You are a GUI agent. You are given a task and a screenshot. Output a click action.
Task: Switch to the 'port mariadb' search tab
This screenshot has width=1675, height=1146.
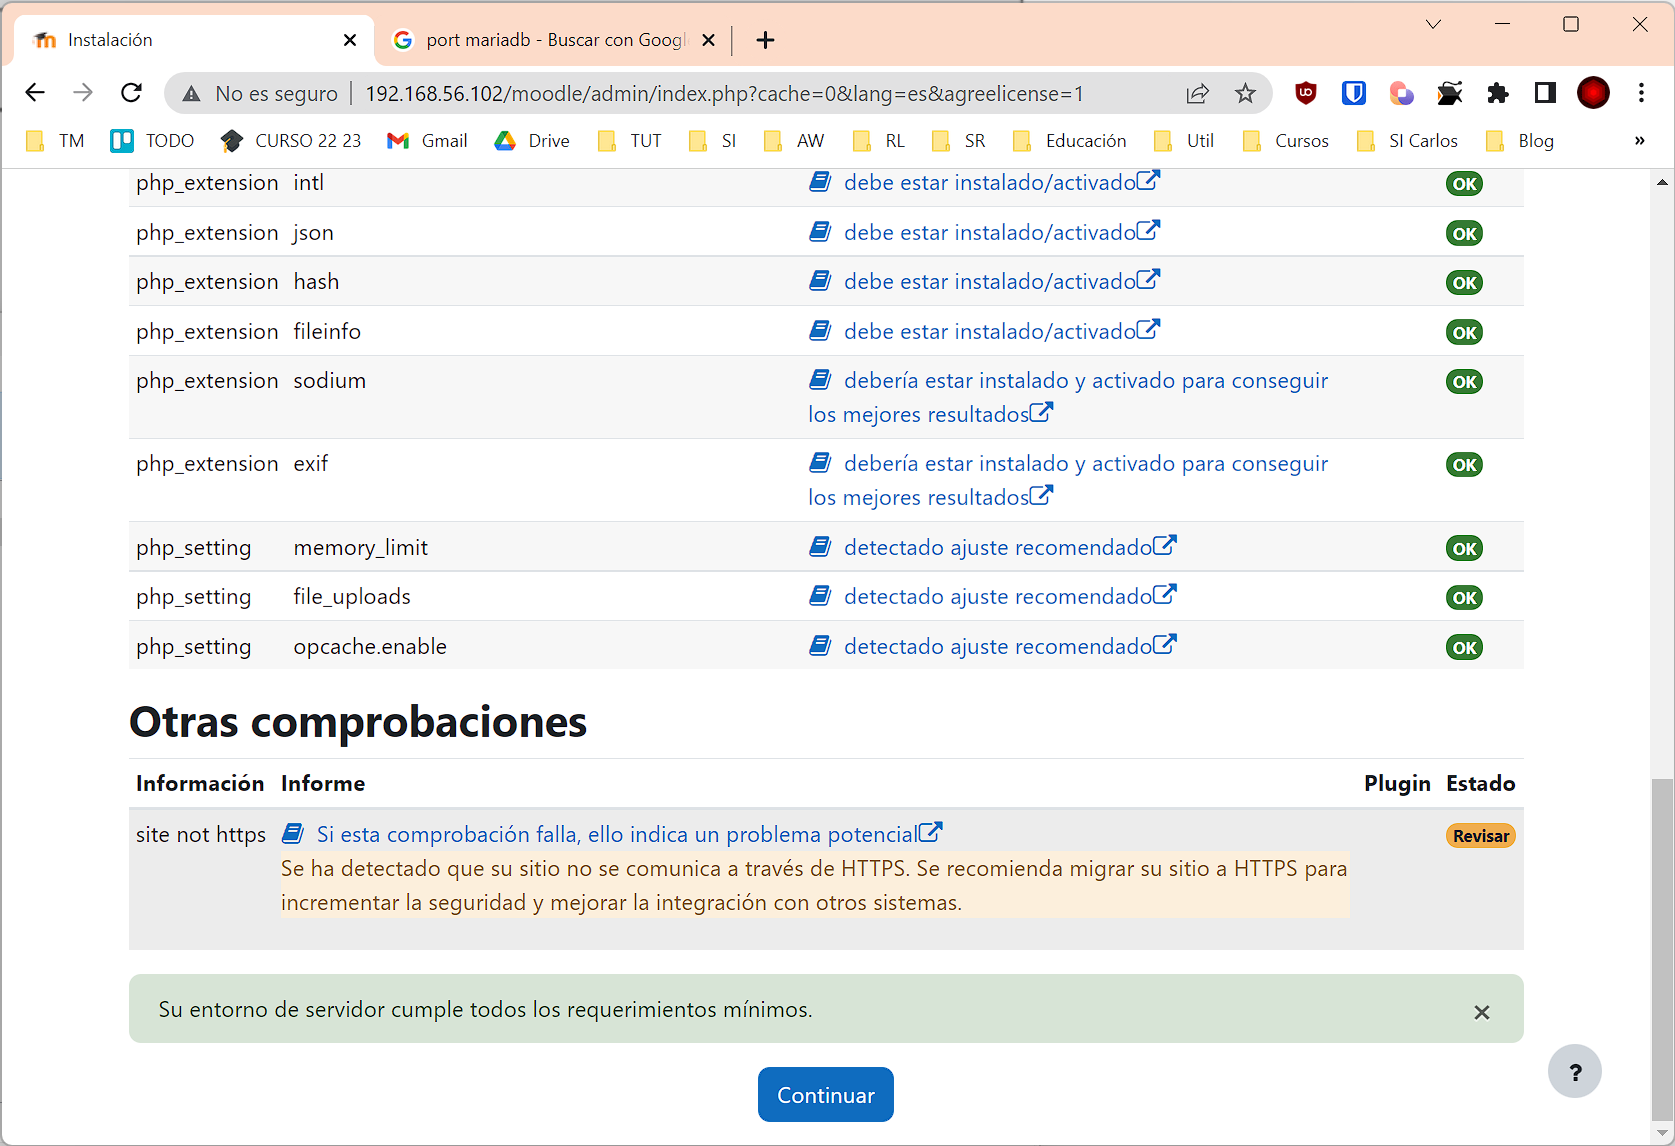pos(555,40)
